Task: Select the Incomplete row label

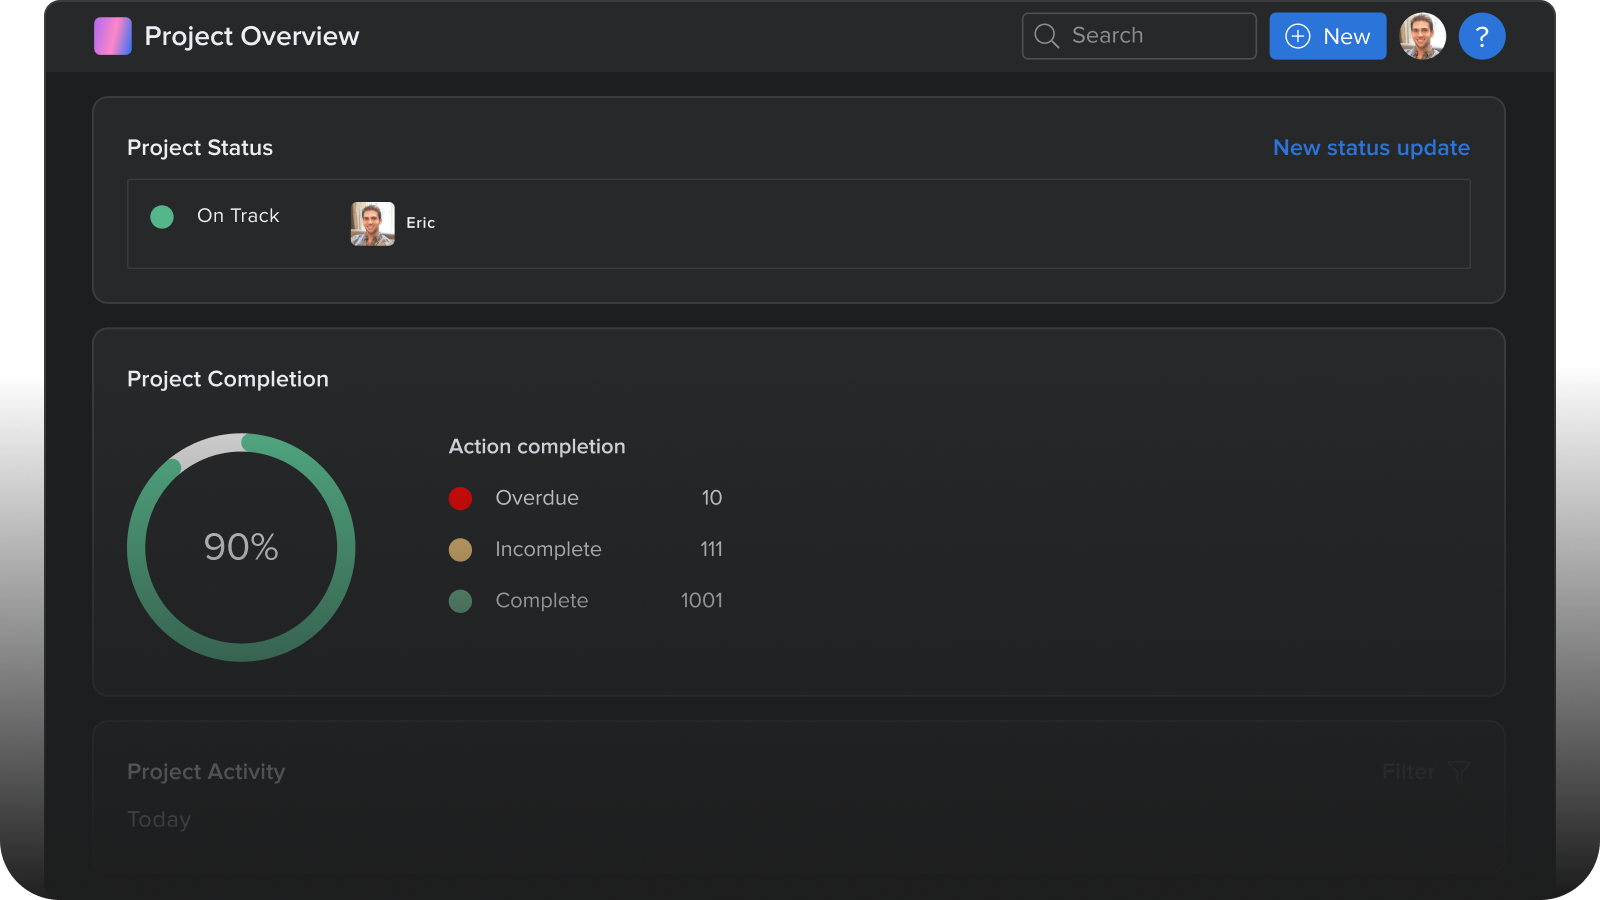Action: [x=548, y=549]
